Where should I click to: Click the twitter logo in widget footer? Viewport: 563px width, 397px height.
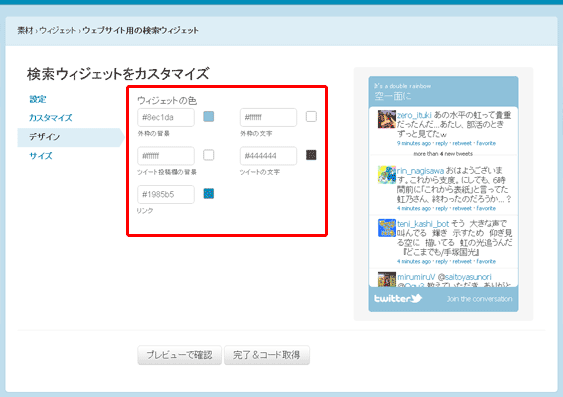398,298
